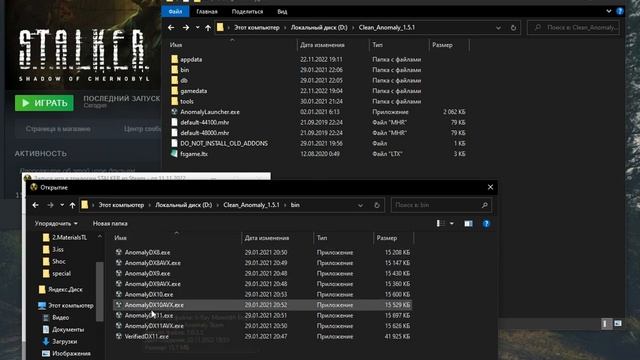Click the search box in Clean_Anomaly Explorer
Viewport: 640px width, 360px height.
coord(573,27)
